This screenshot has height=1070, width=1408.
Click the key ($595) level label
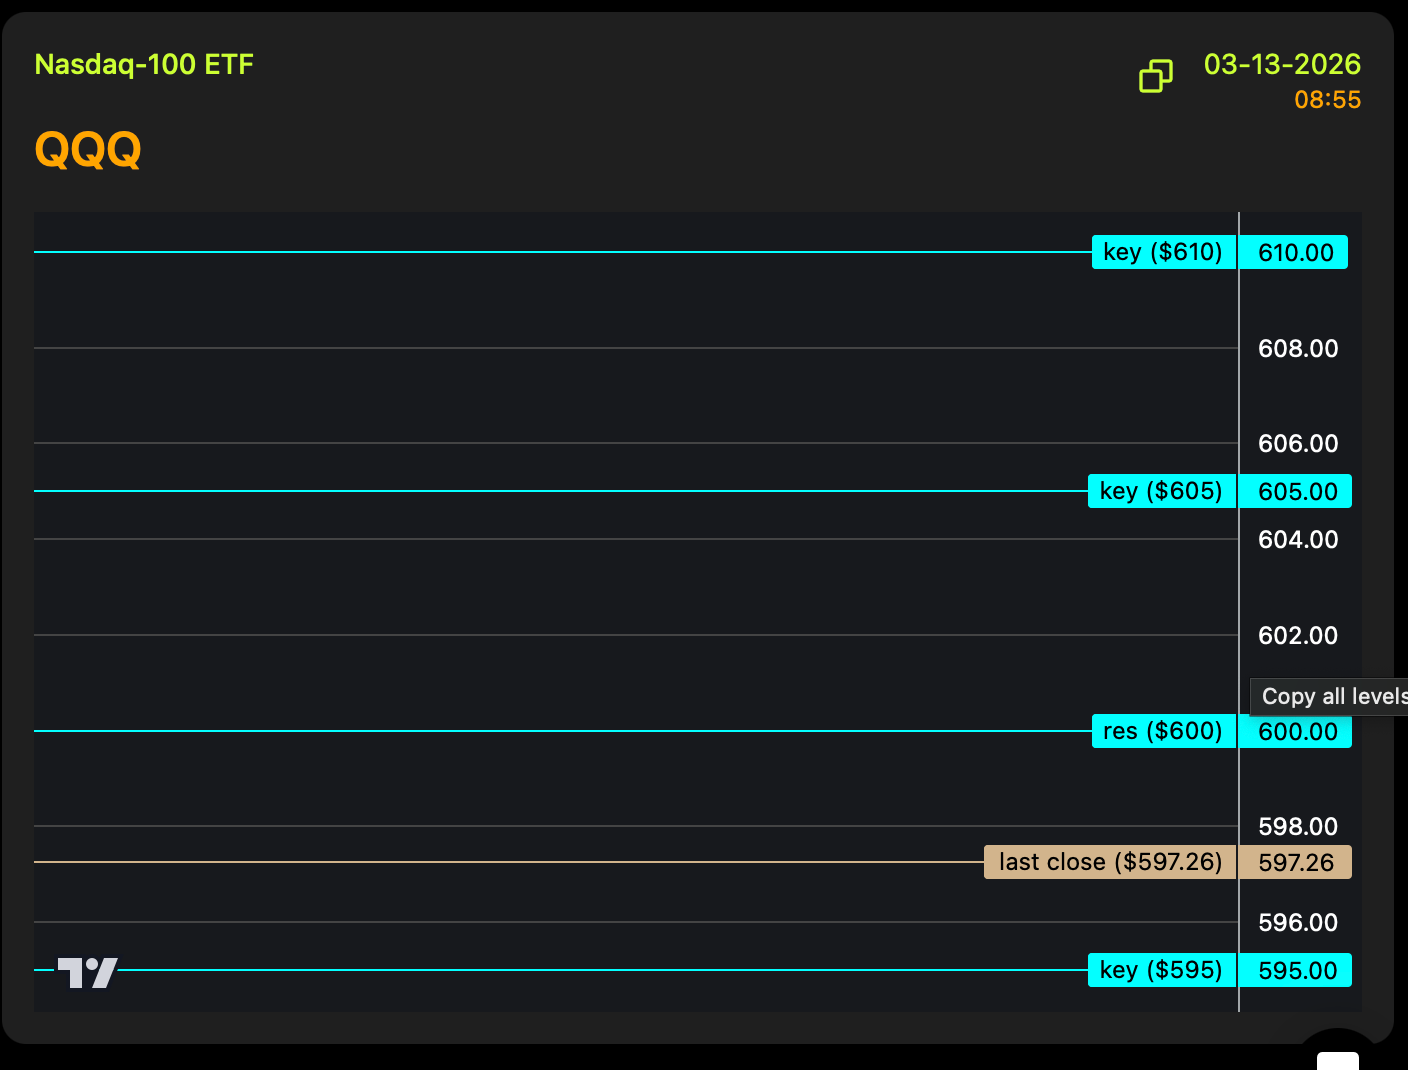[x=1161, y=970]
